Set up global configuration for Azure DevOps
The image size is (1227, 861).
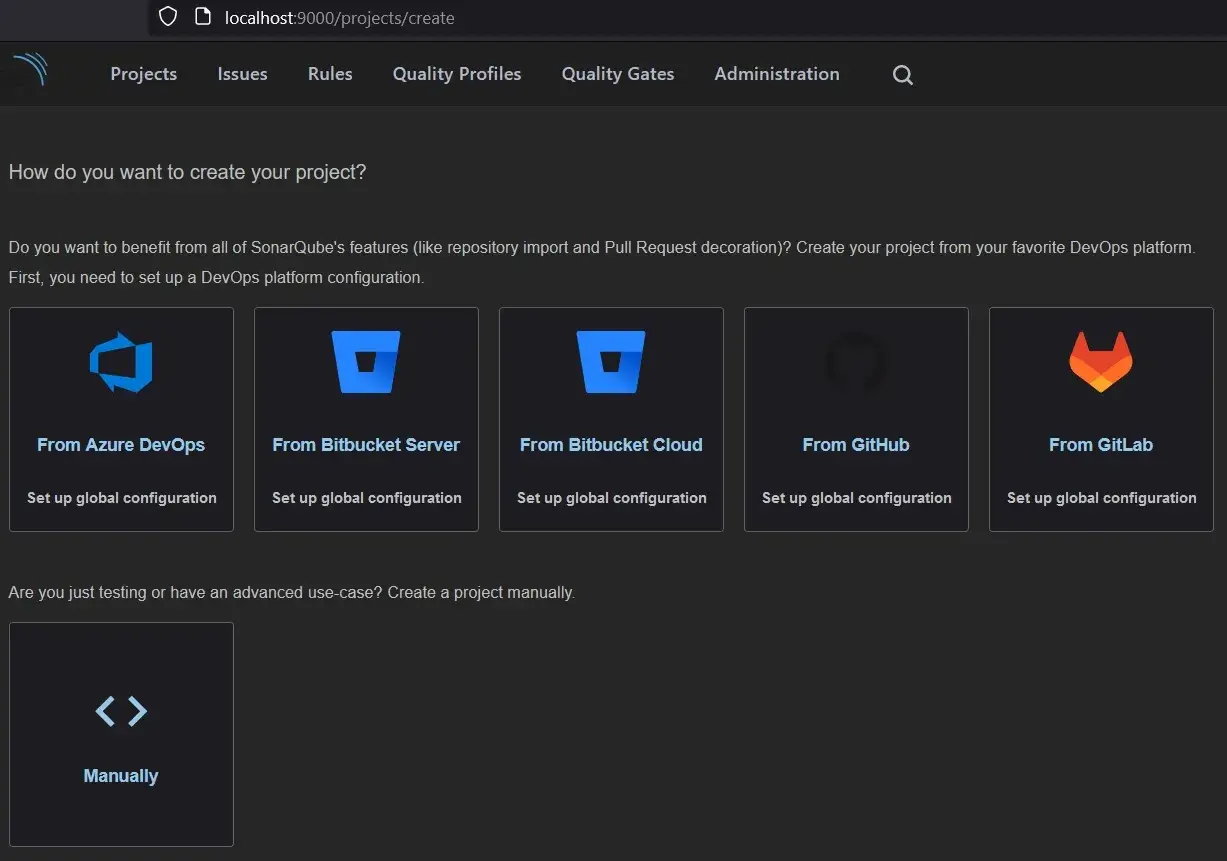click(x=122, y=498)
